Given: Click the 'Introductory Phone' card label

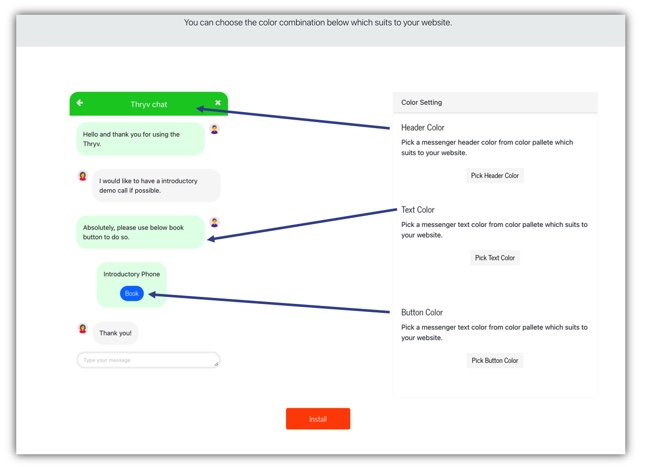Looking at the screenshot, I should (132, 274).
